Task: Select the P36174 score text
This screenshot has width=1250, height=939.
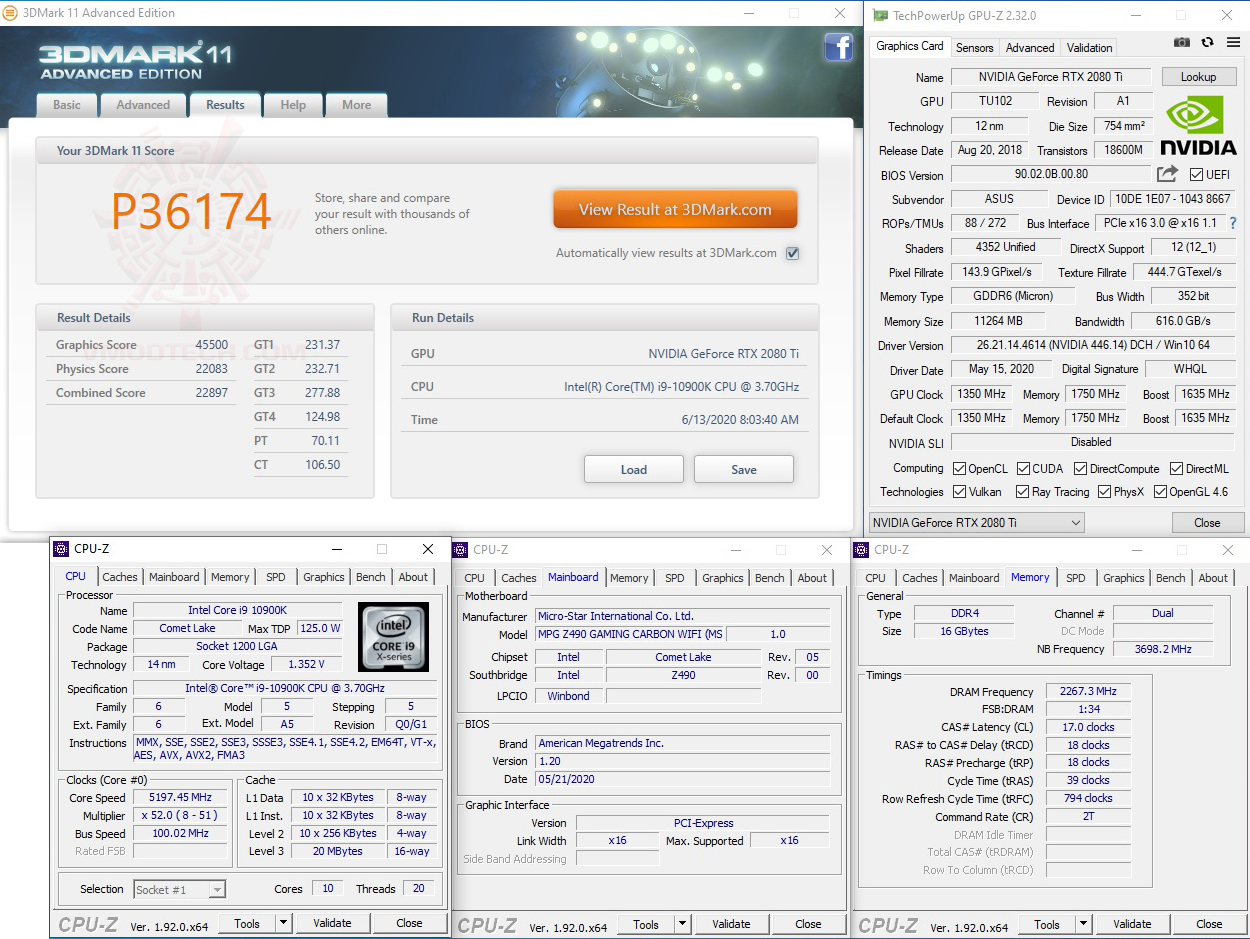Action: (191, 211)
